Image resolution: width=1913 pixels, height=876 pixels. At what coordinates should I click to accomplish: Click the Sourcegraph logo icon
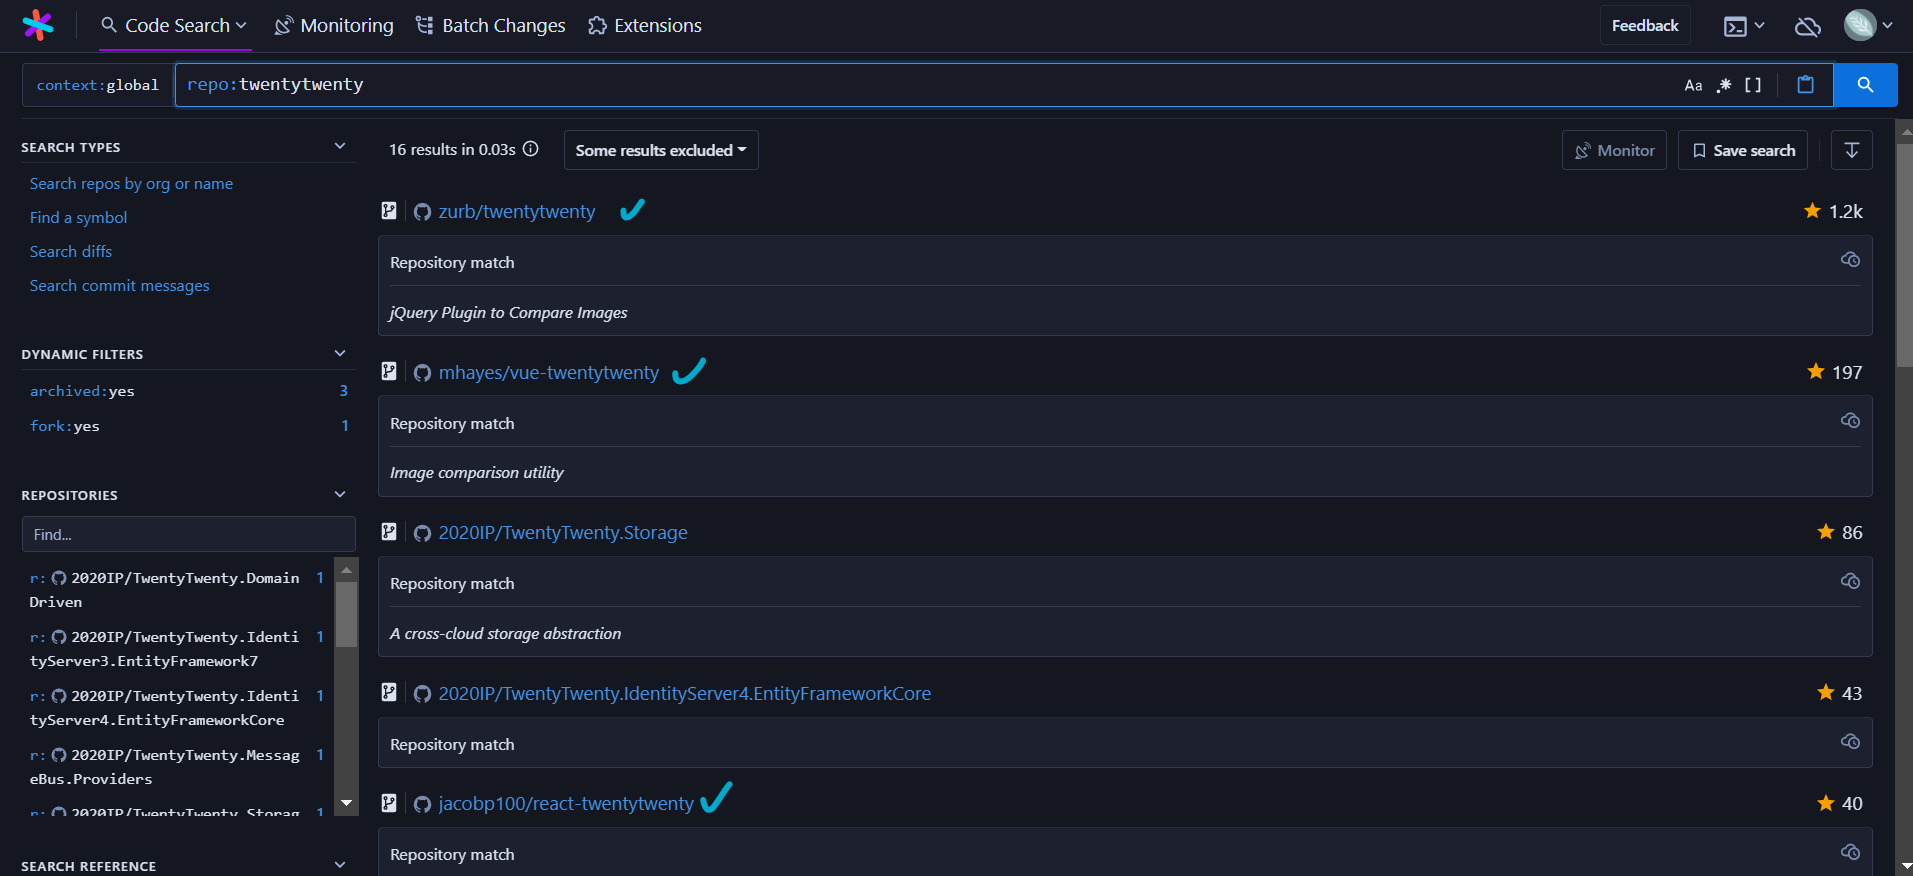coord(38,25)
